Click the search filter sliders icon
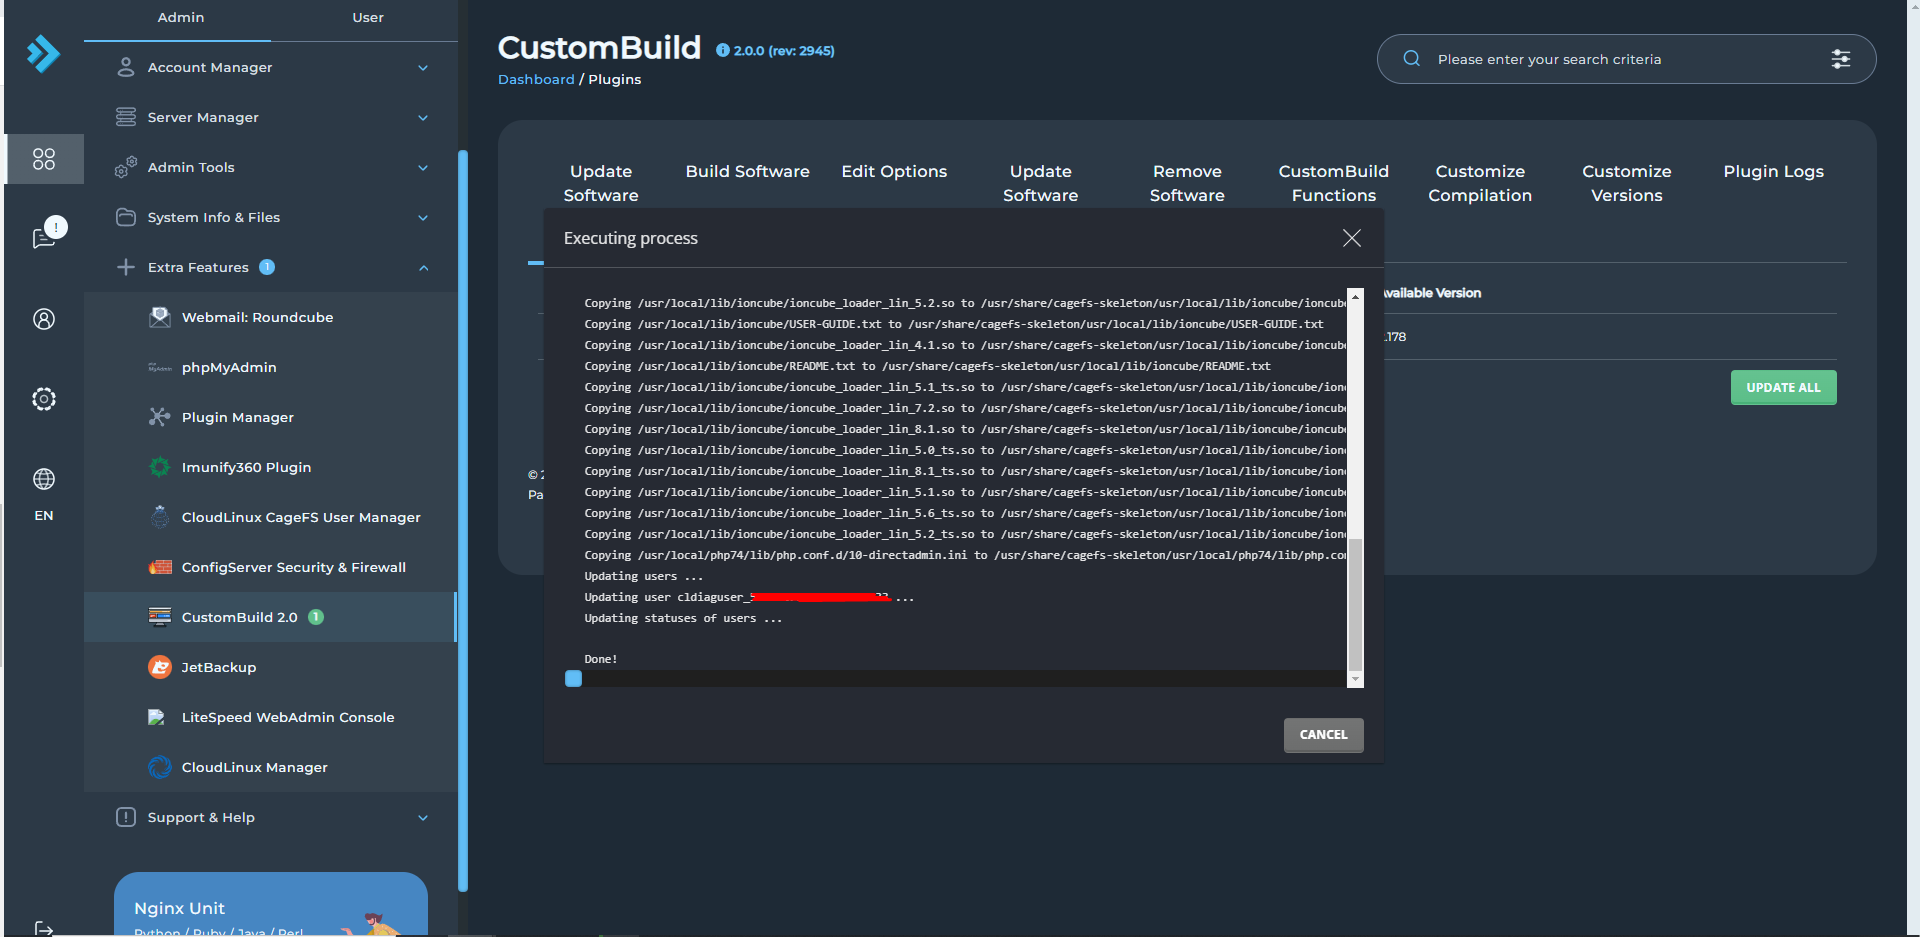This screenshot has height=937, width=1920. pyautogui.click(x=1840, y=59)
